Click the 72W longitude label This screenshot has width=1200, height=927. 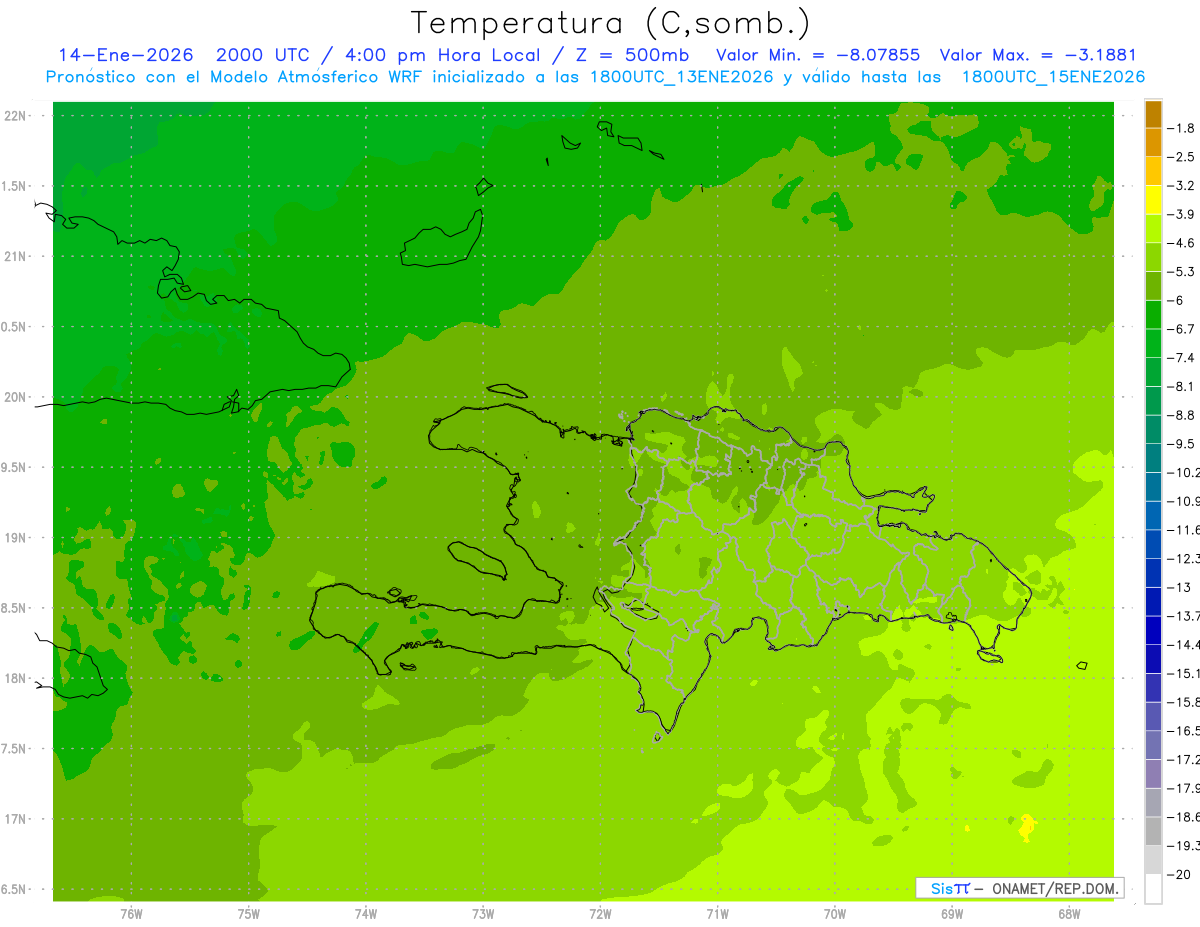click(600, 913)
